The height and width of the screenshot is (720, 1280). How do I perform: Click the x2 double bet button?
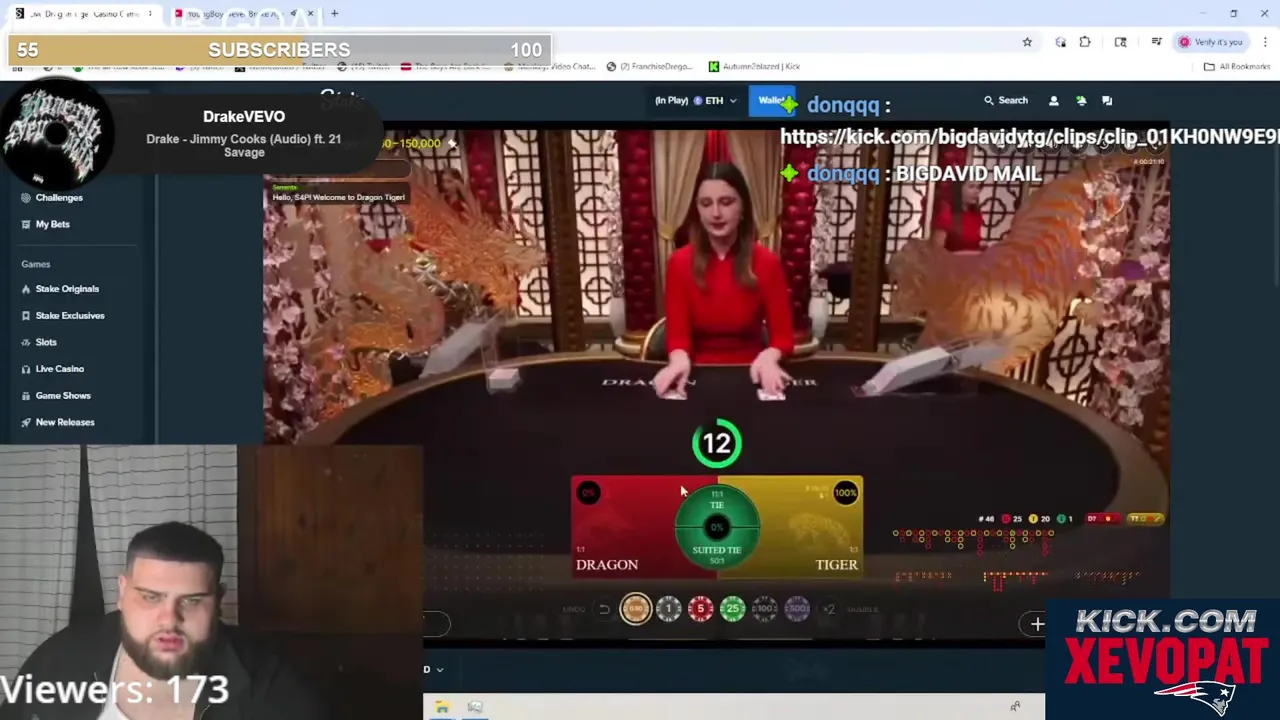[829, 609]
